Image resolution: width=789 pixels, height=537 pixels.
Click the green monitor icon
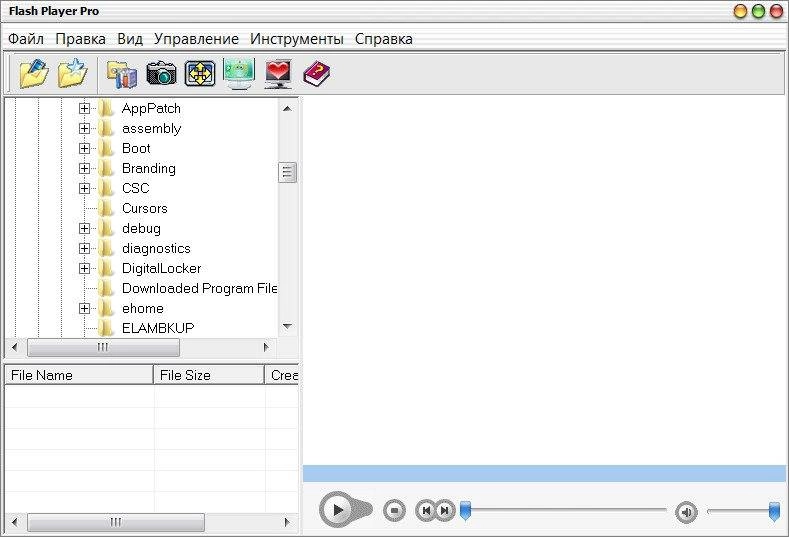(239, 73)
